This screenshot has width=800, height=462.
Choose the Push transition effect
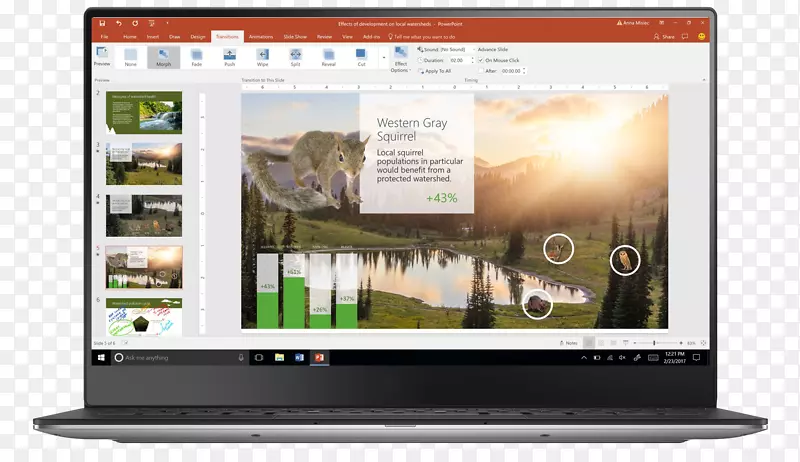[x=229, y=57]
